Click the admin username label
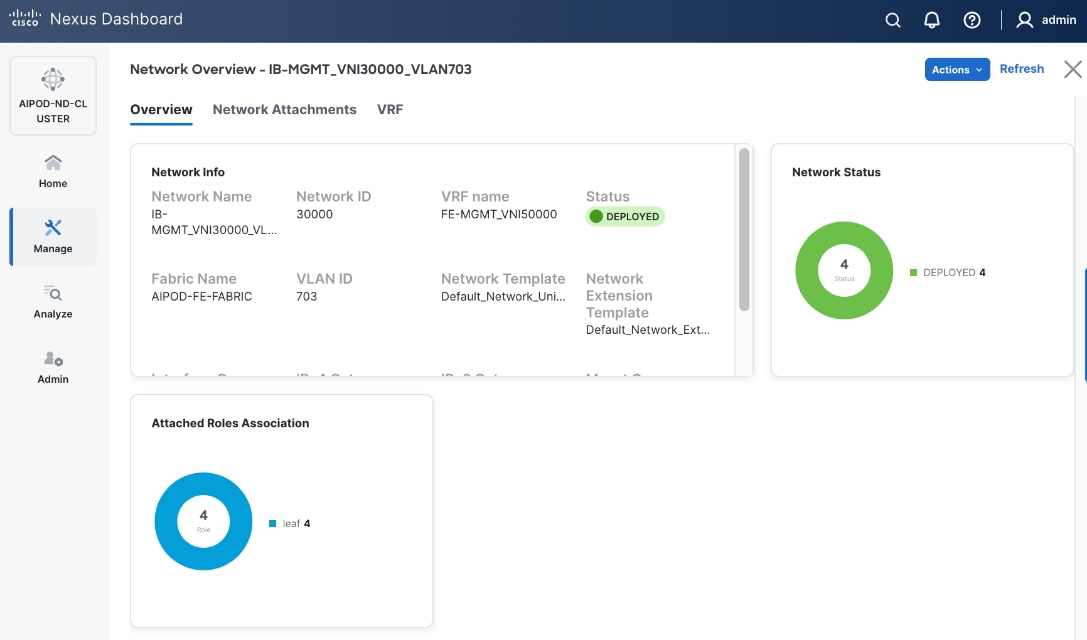 (1059, 20)
